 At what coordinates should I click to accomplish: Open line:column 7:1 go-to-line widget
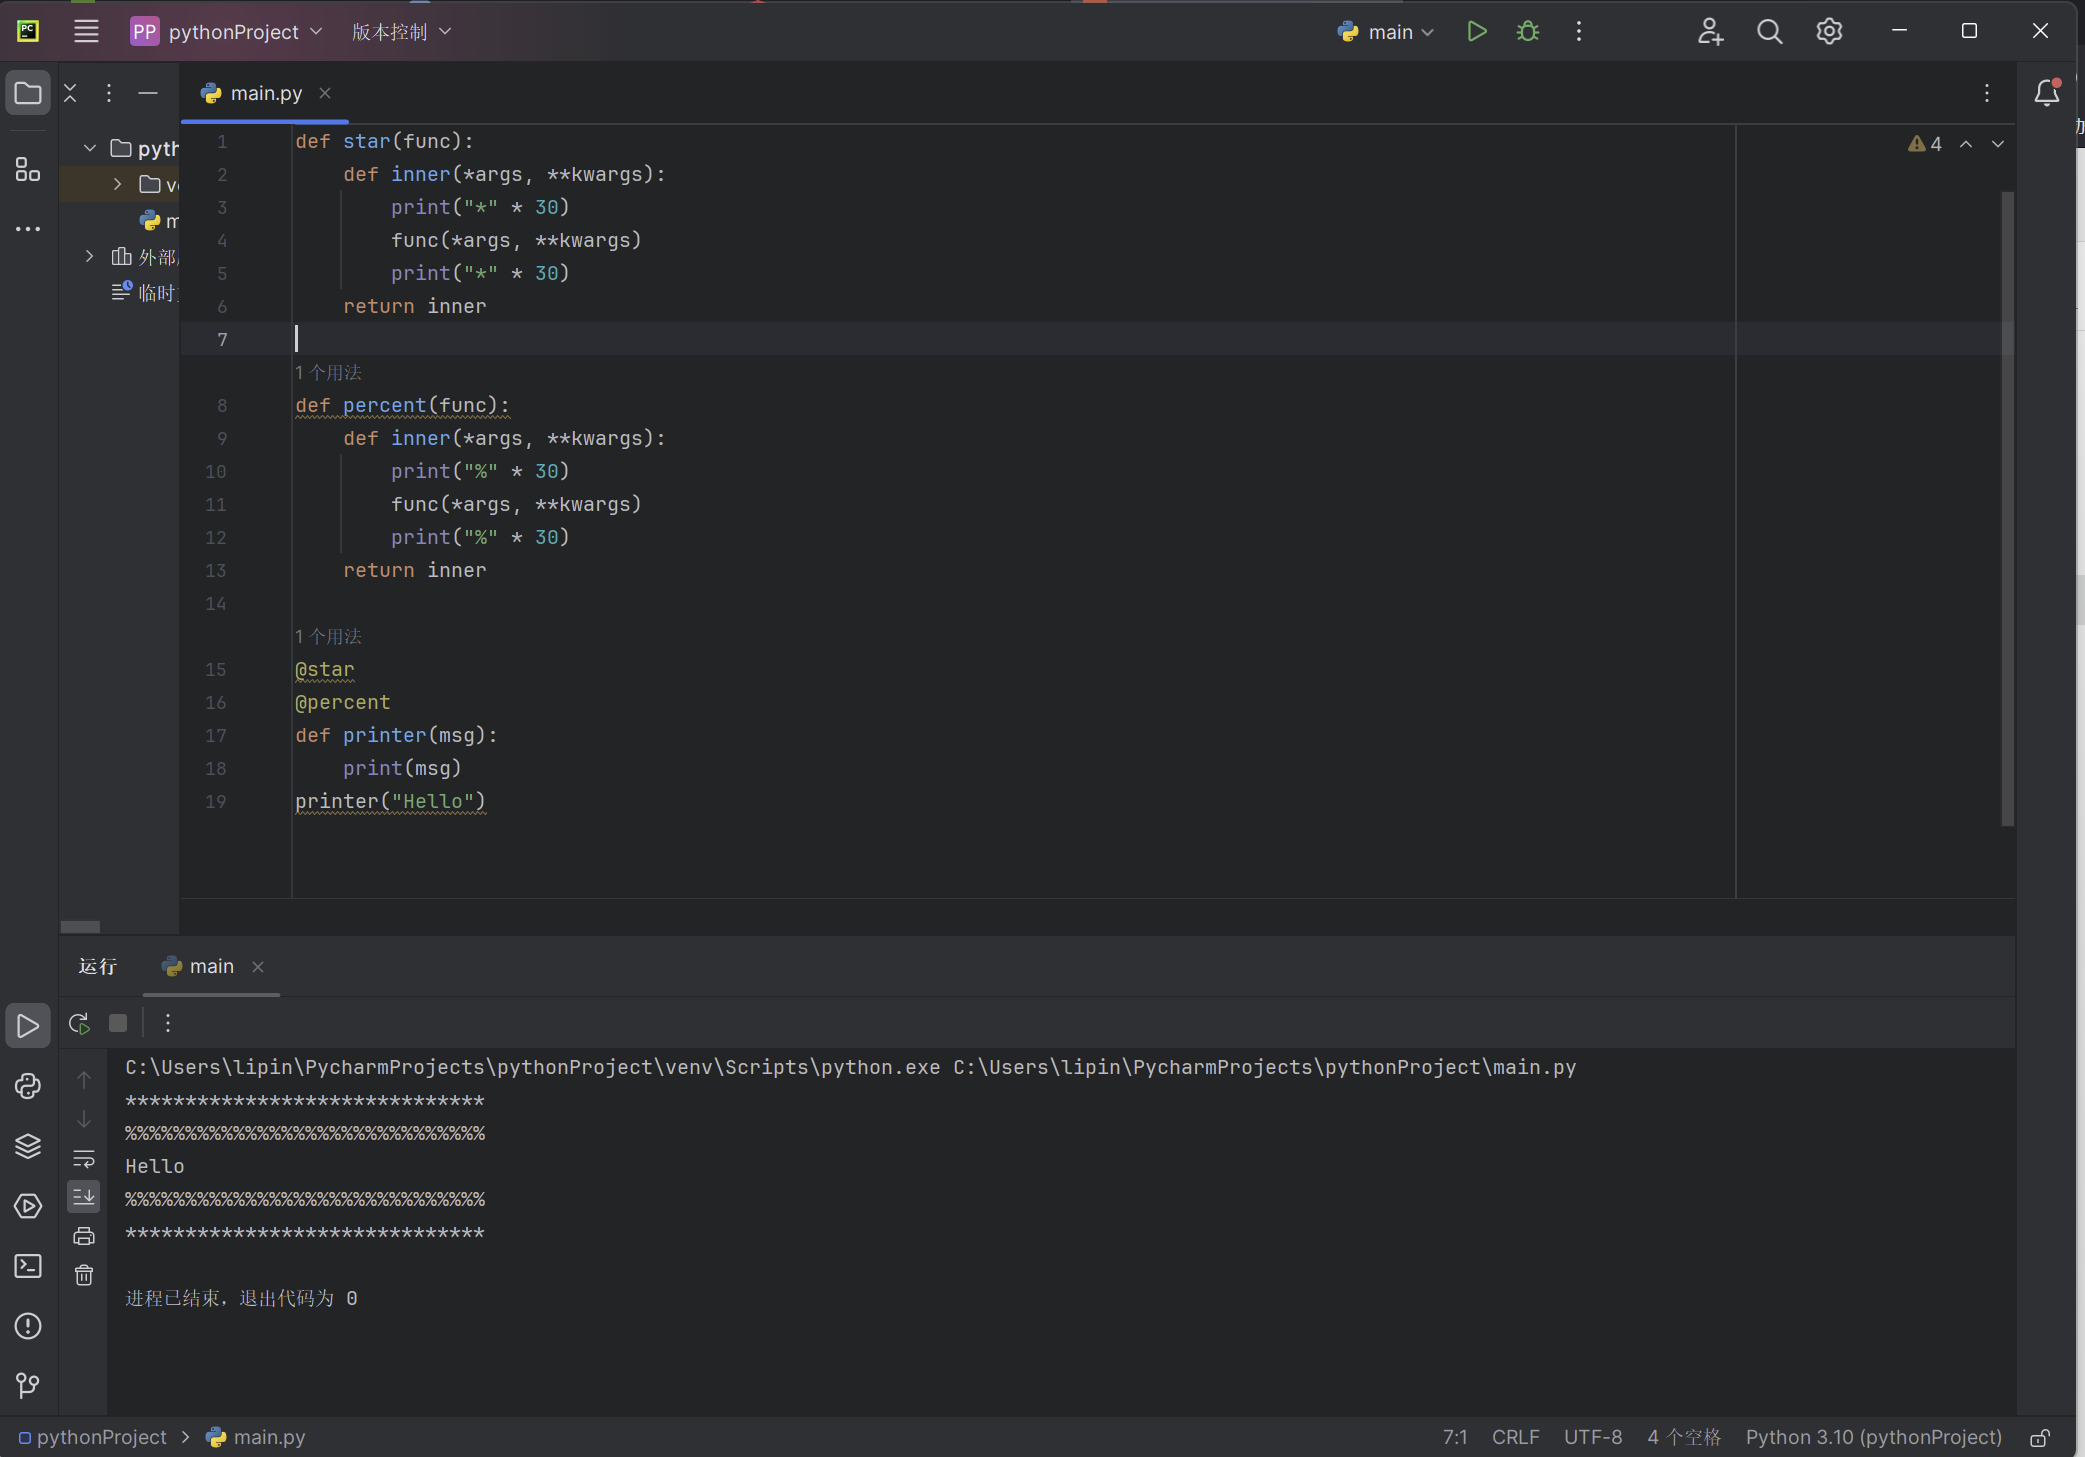pos(1455,1437)
